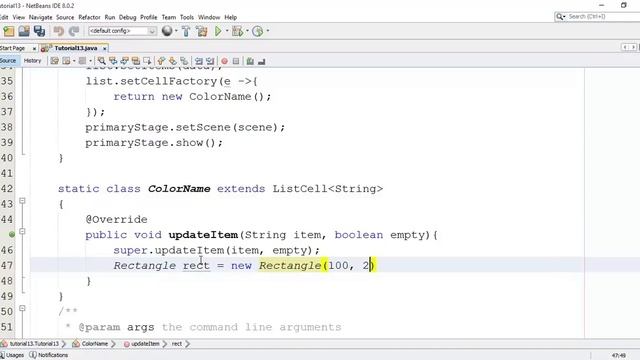Click the Shift Line Right icon
The width and height of the screenshot is (640, 360).
210,61
